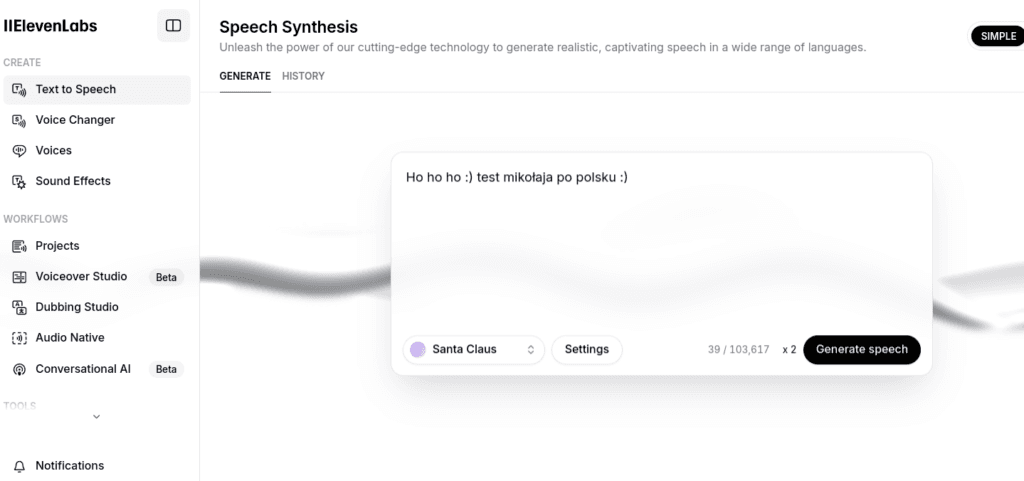
Task: Click the Audio Native icon
Action: (19, 338)
